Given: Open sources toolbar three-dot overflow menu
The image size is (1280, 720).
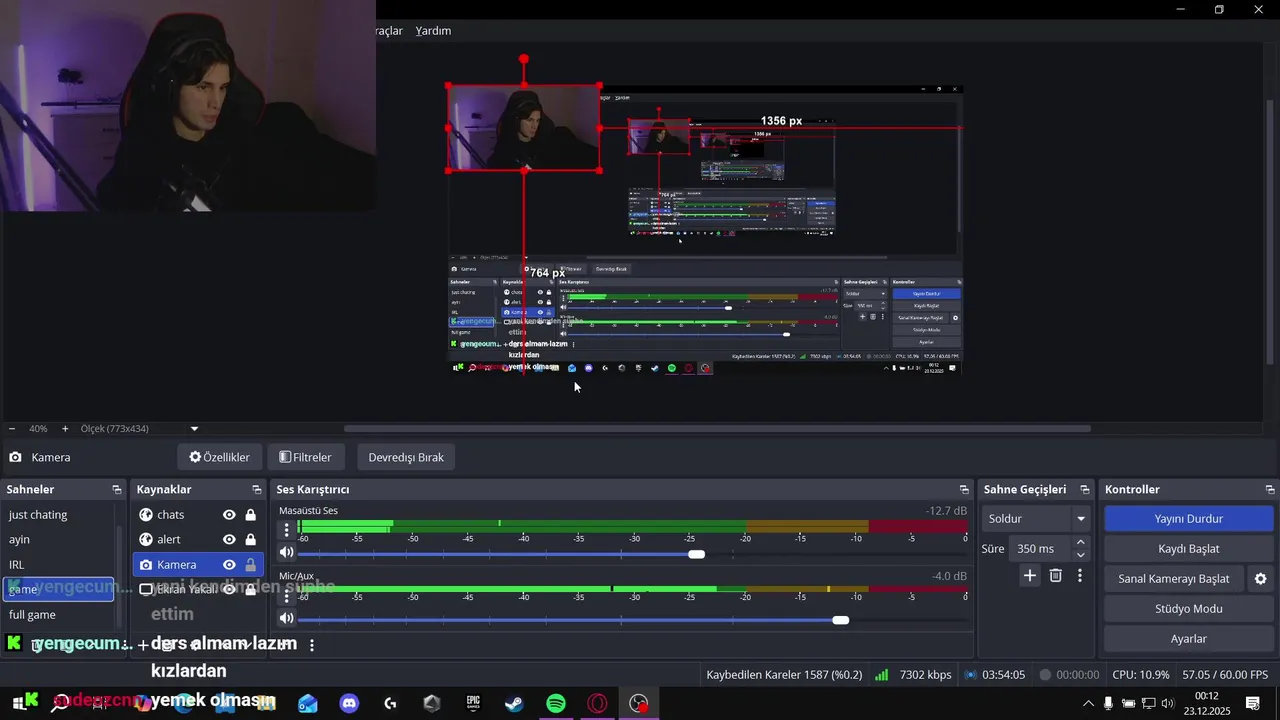Looking at the screenshot, I should (x=312, y=646).
